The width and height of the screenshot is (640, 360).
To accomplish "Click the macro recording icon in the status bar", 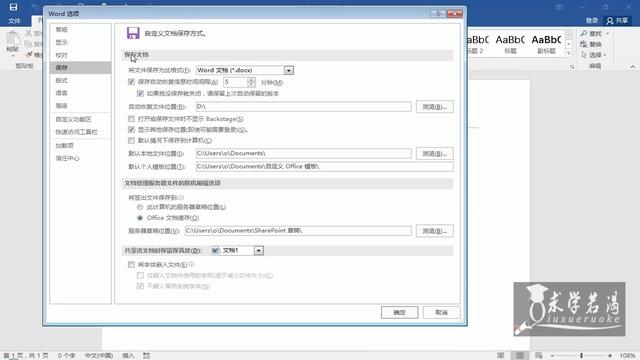I will click(146, 356).
